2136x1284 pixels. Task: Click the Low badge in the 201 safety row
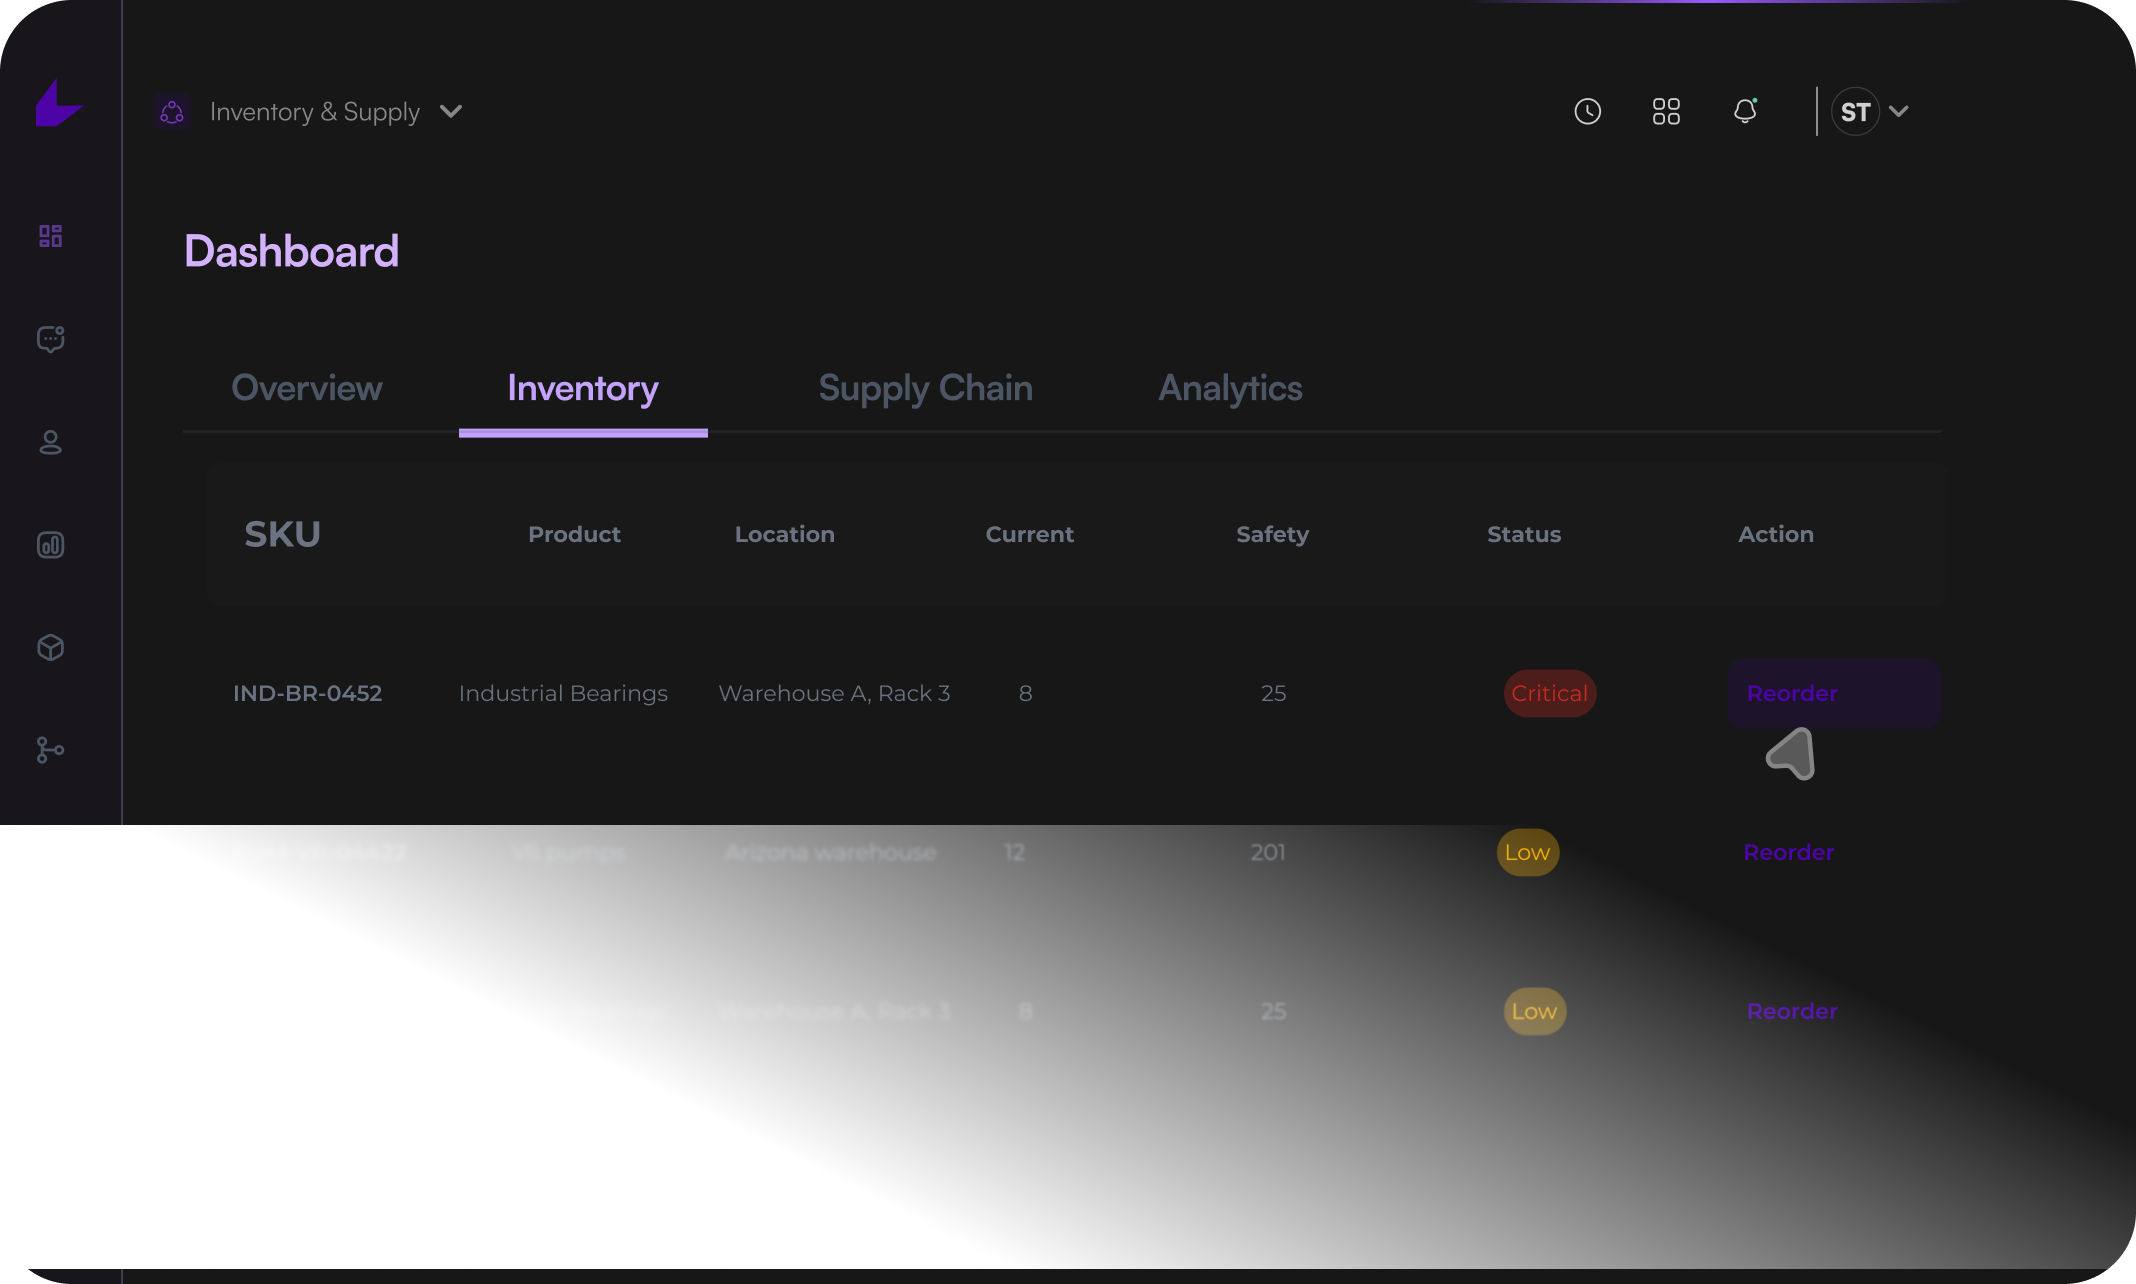(1528, 852)
